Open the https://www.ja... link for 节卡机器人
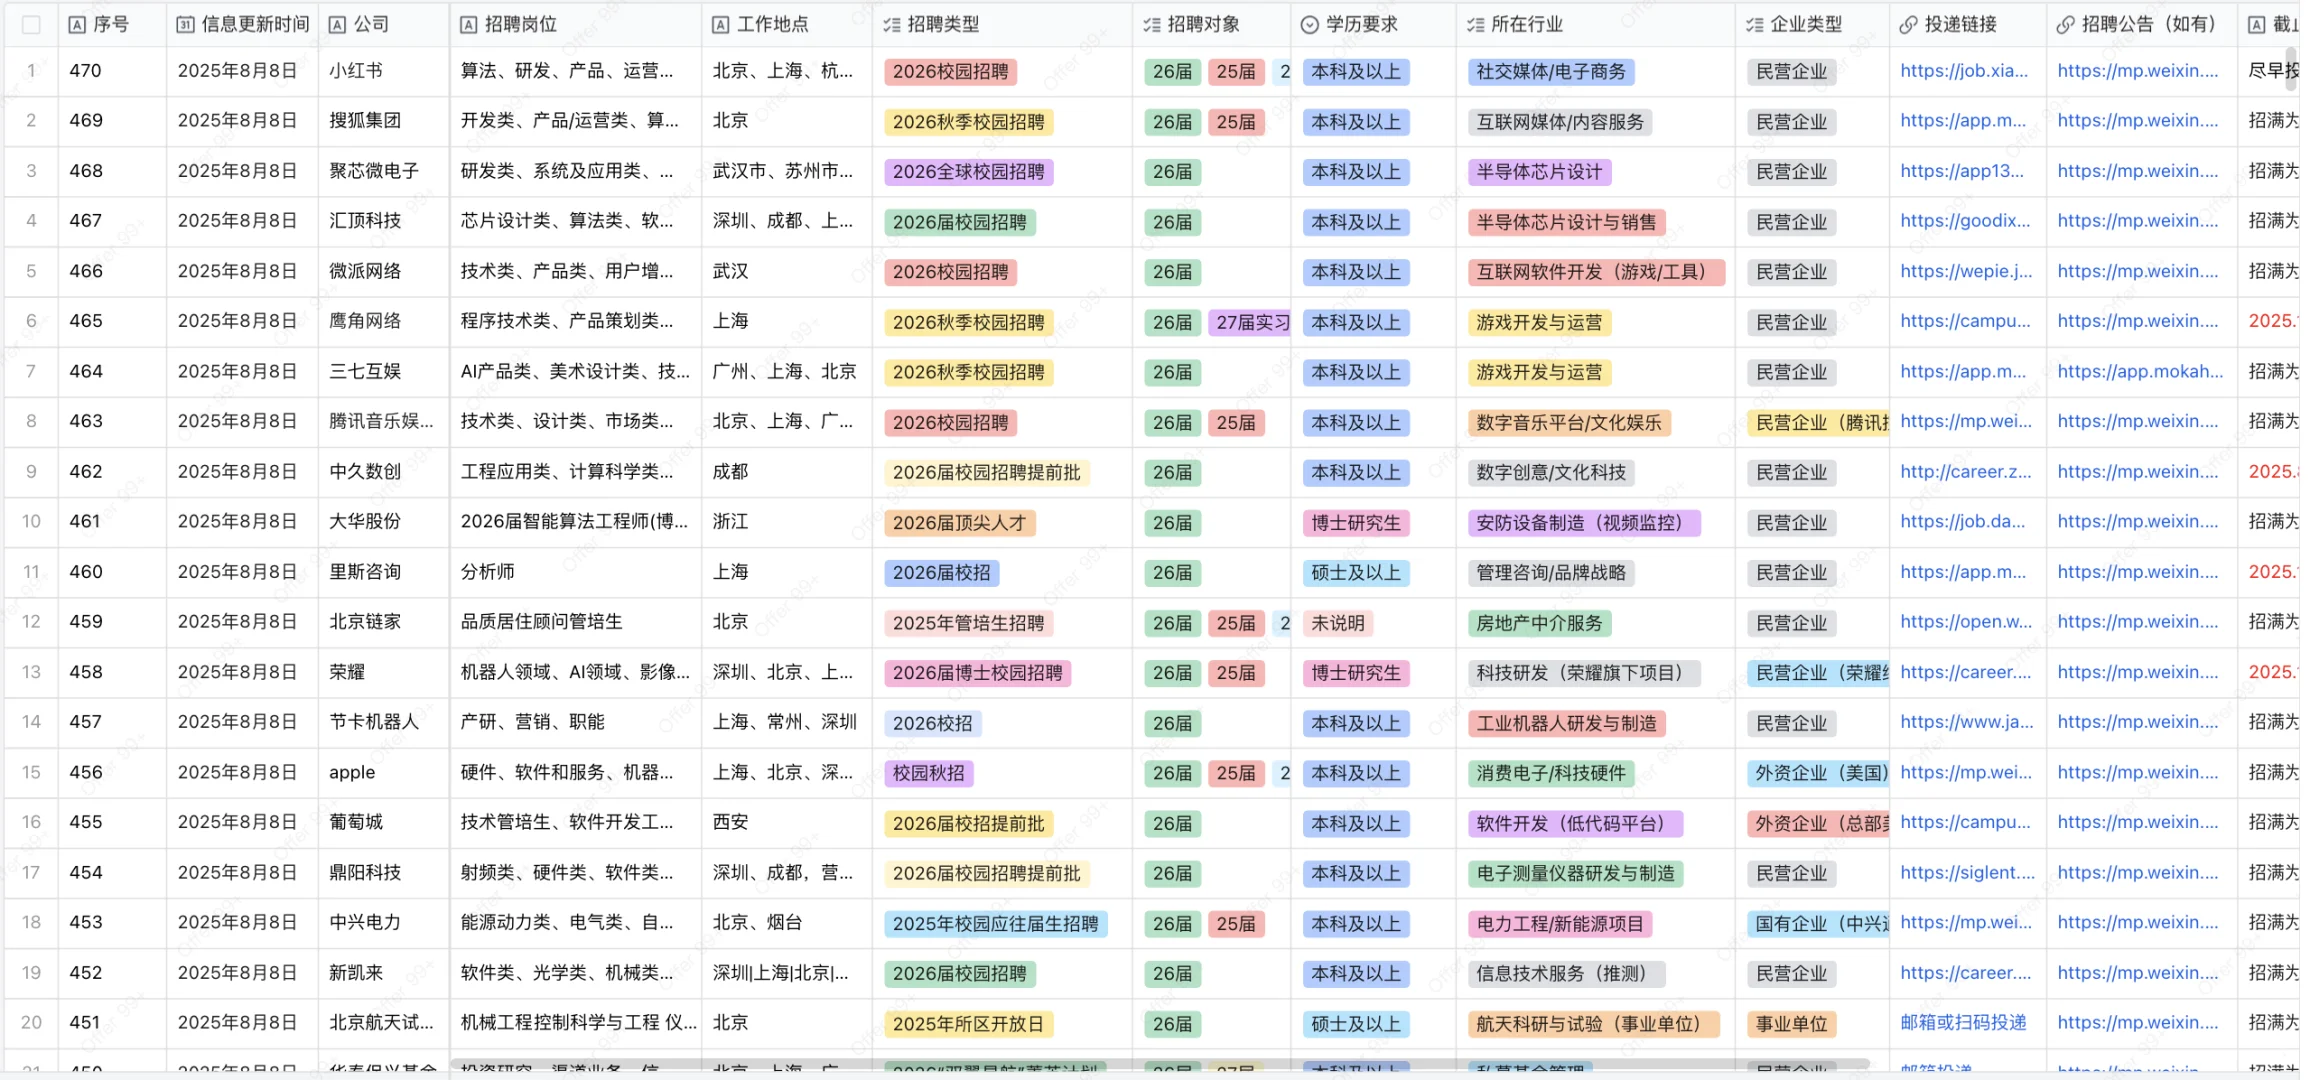Viewport: 2310px width, 1080px height. coord(1967,722)
